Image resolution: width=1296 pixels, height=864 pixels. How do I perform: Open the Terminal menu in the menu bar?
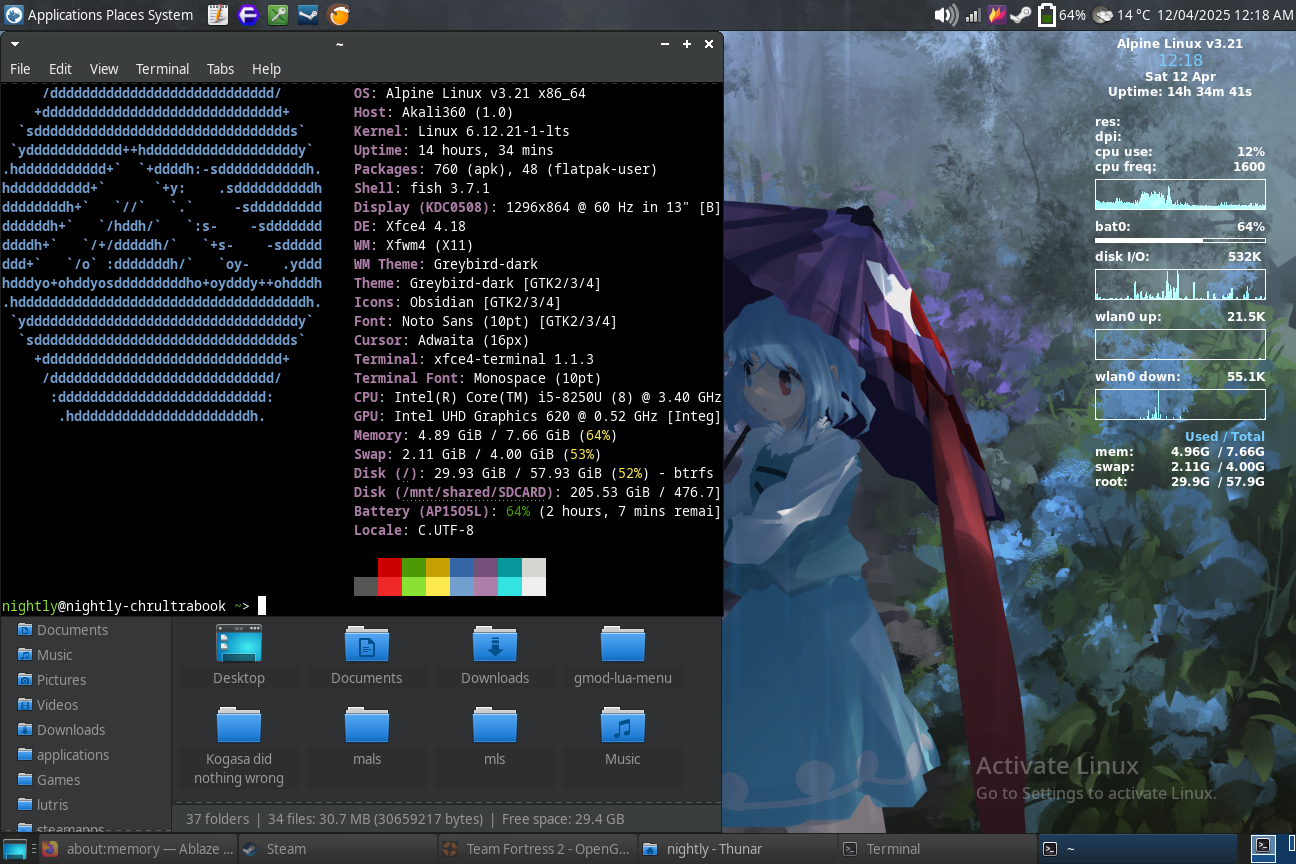(x=162, y=69)
